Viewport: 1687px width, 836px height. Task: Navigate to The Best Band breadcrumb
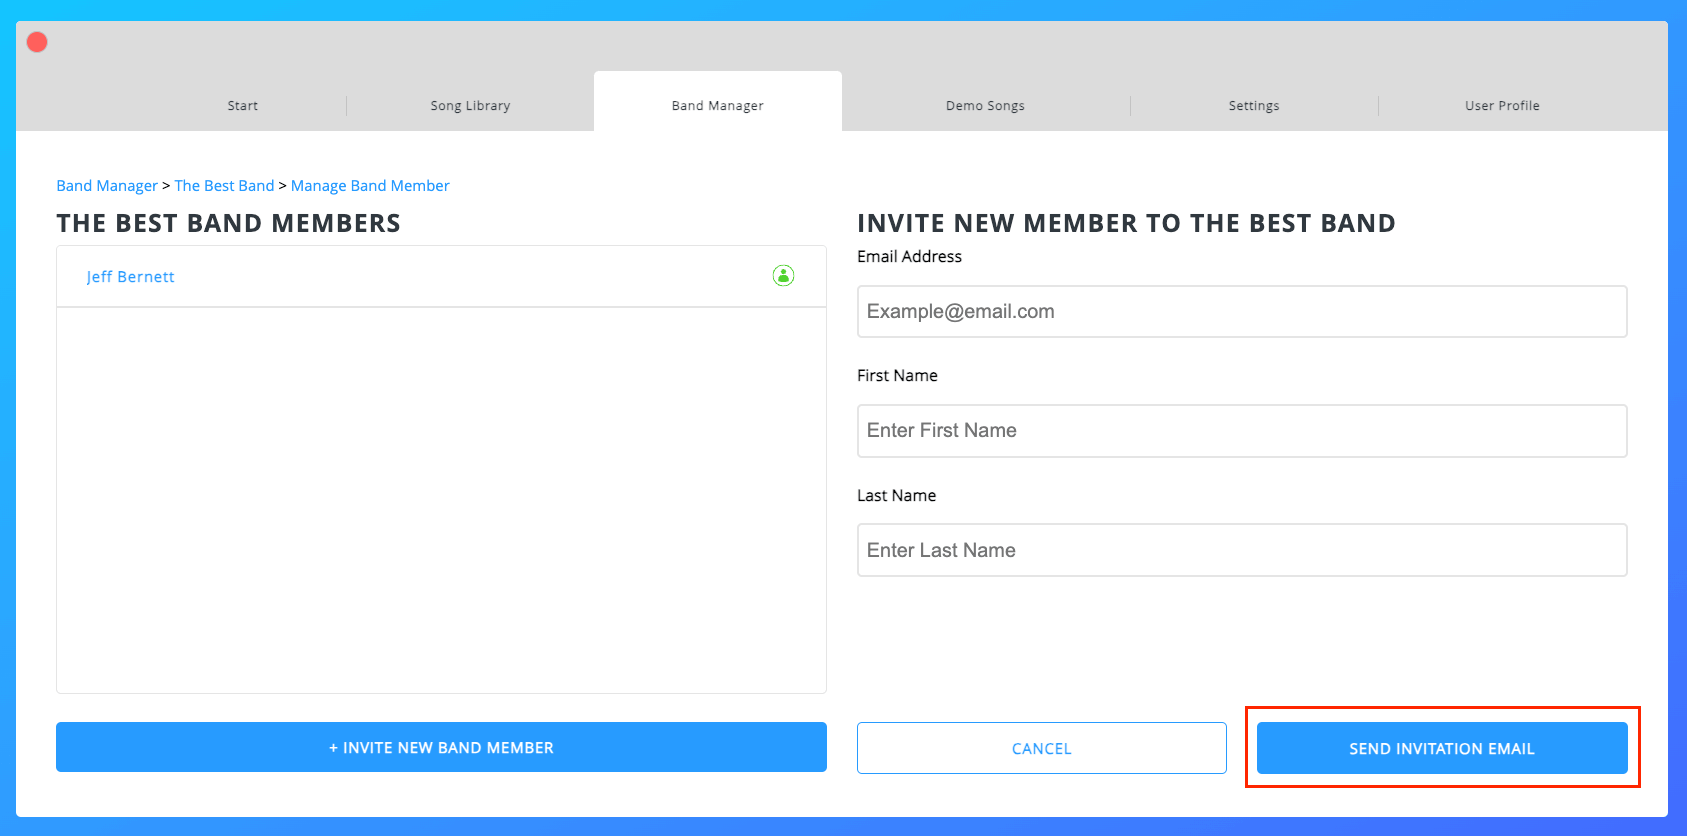224,186
